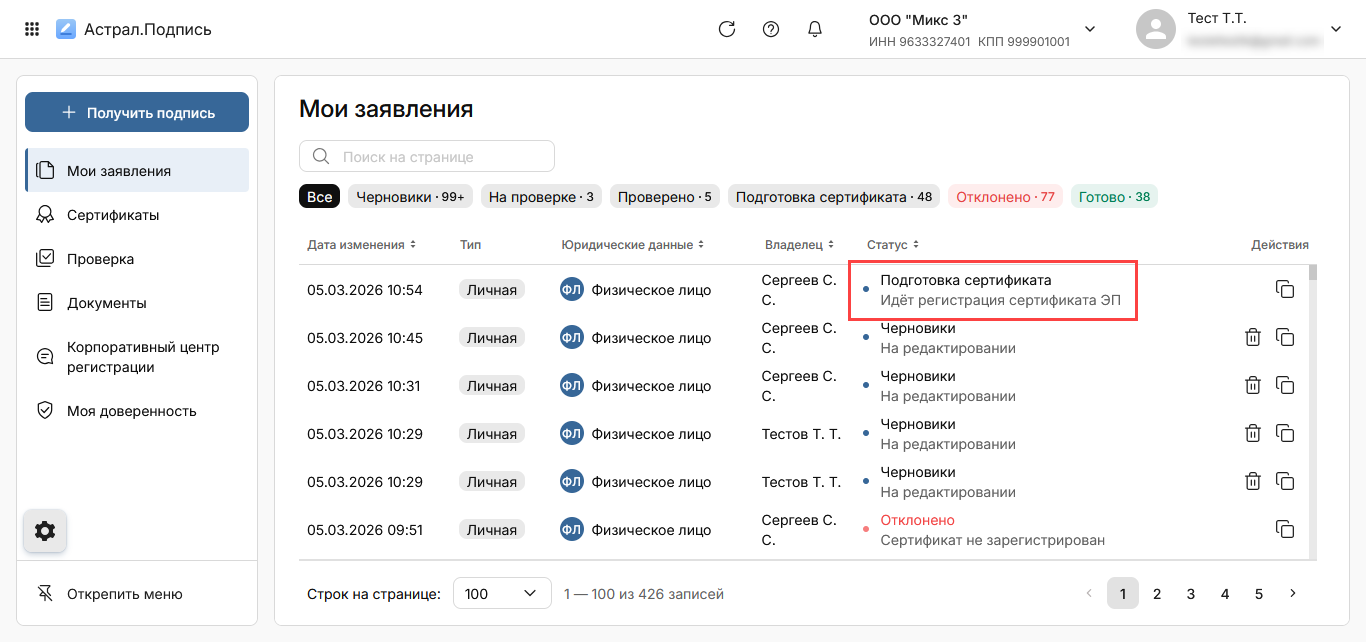Open the notifications bell

[815, 29]
